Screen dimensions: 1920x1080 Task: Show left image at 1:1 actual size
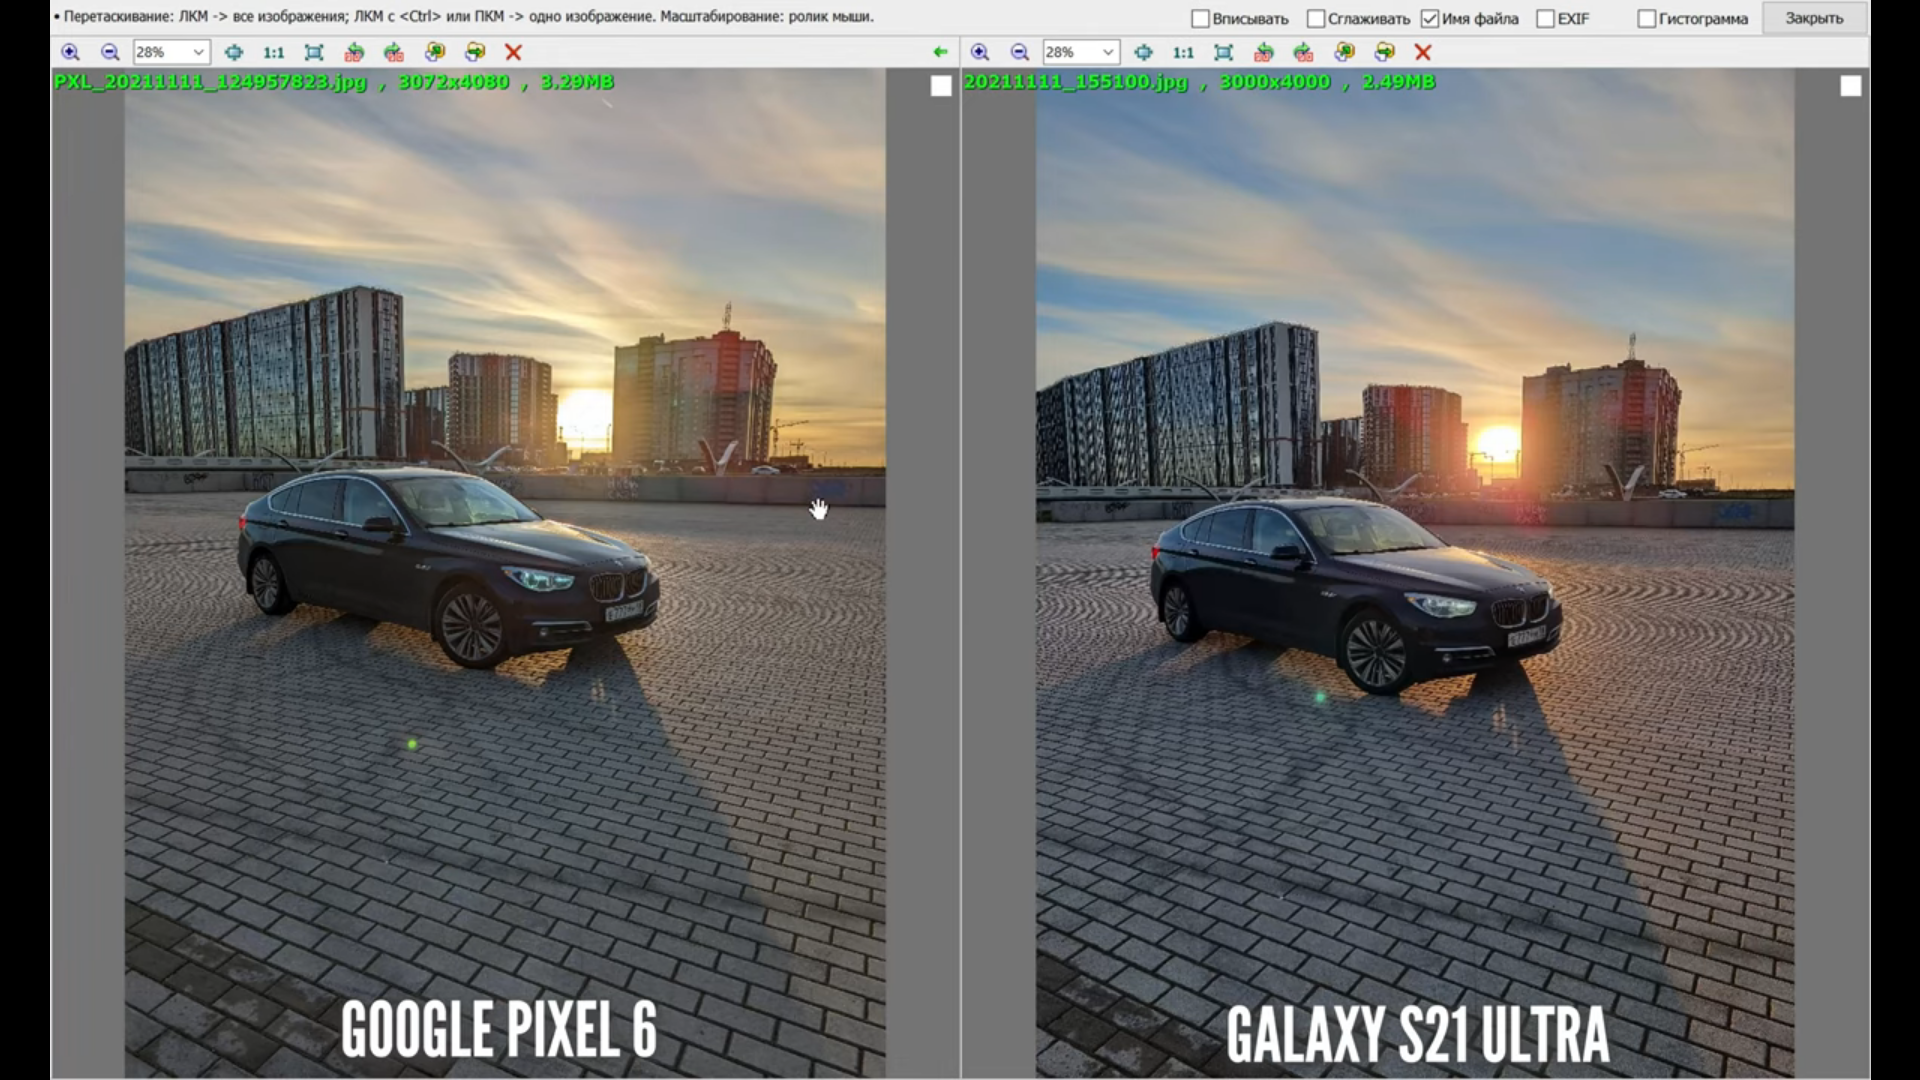[273, 52]
